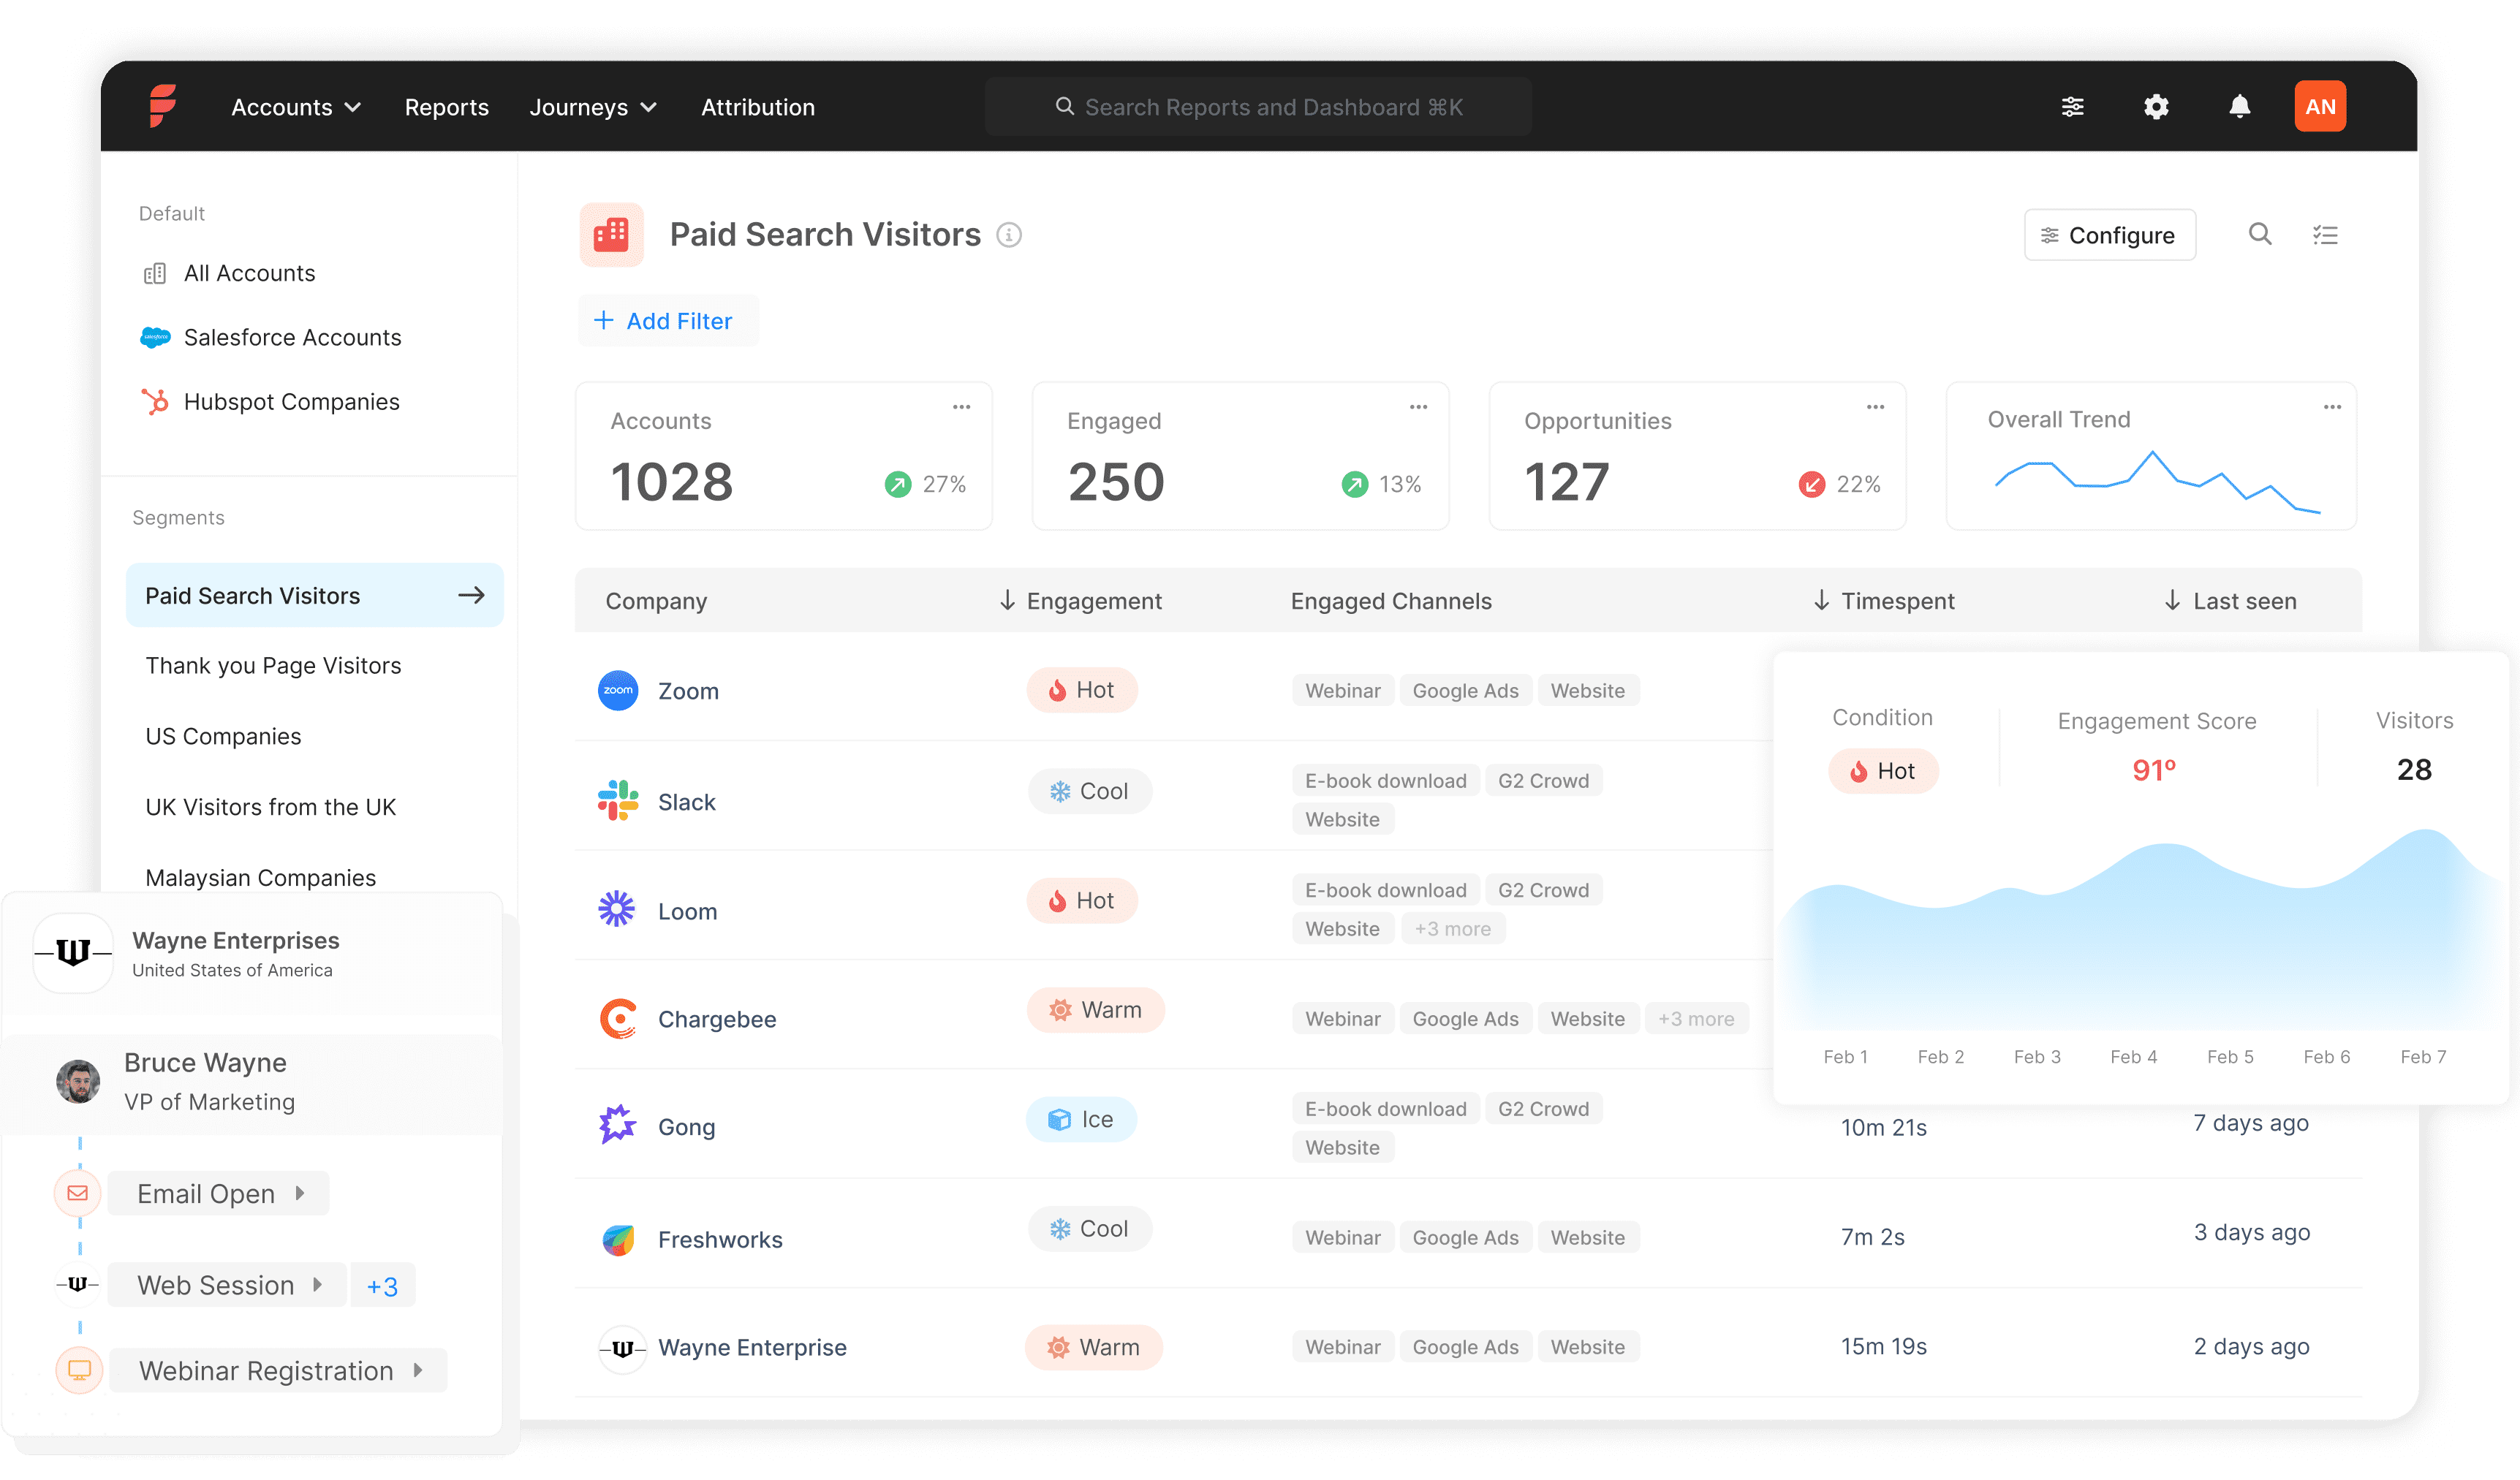The image size is (2520, 1480).
Task: Click the search magnifier next to Configure
Action: 2260,235
